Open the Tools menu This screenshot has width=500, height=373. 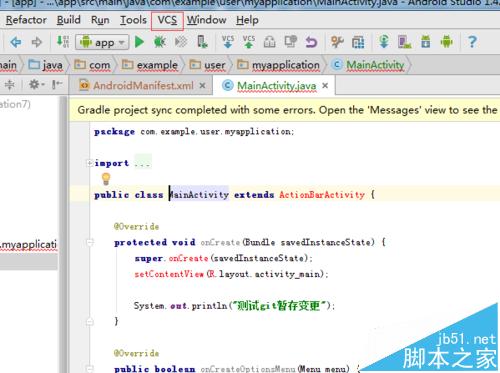point(133,20)
